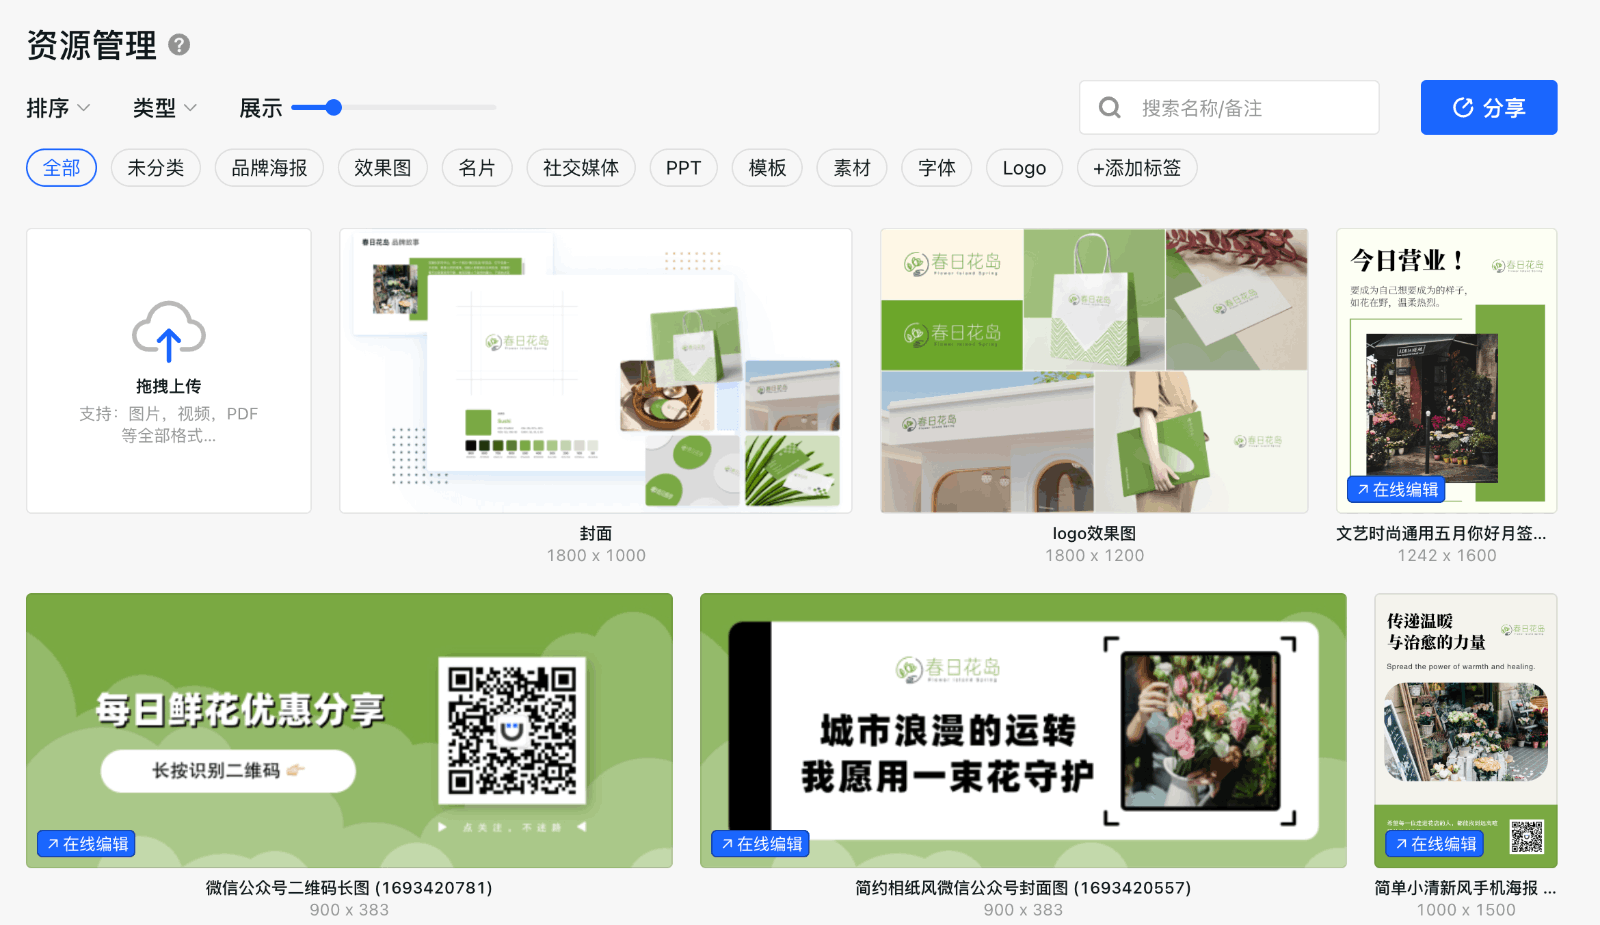The width and height of the screenshot is (1600, 925).
Task: Switch to the 社交媒体 tag
Action: click(580, 168)
